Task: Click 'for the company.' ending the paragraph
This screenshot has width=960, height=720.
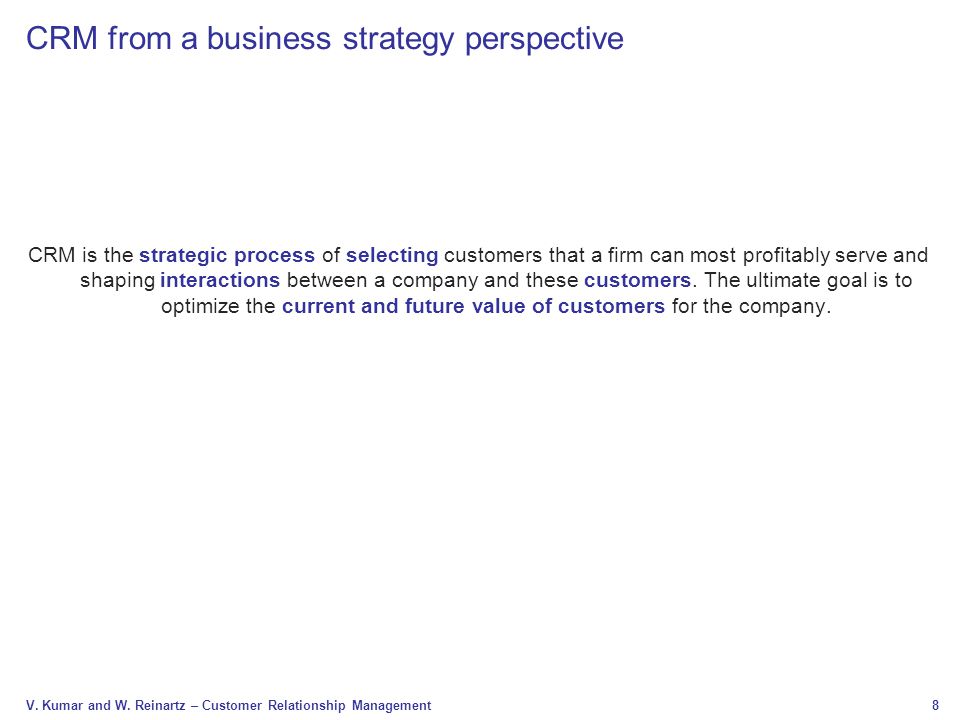Action: point(751,306)
